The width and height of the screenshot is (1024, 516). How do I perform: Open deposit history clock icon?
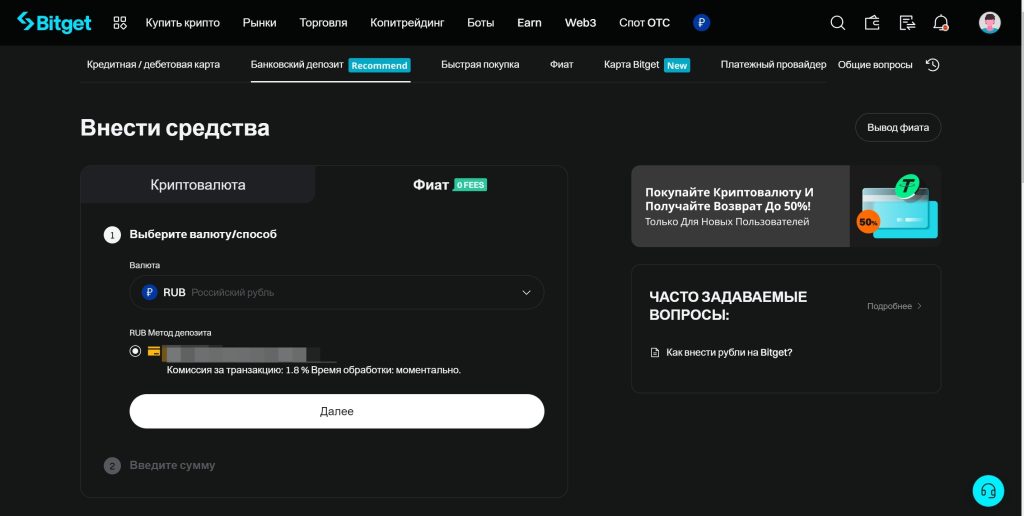[x=932, y=65]
